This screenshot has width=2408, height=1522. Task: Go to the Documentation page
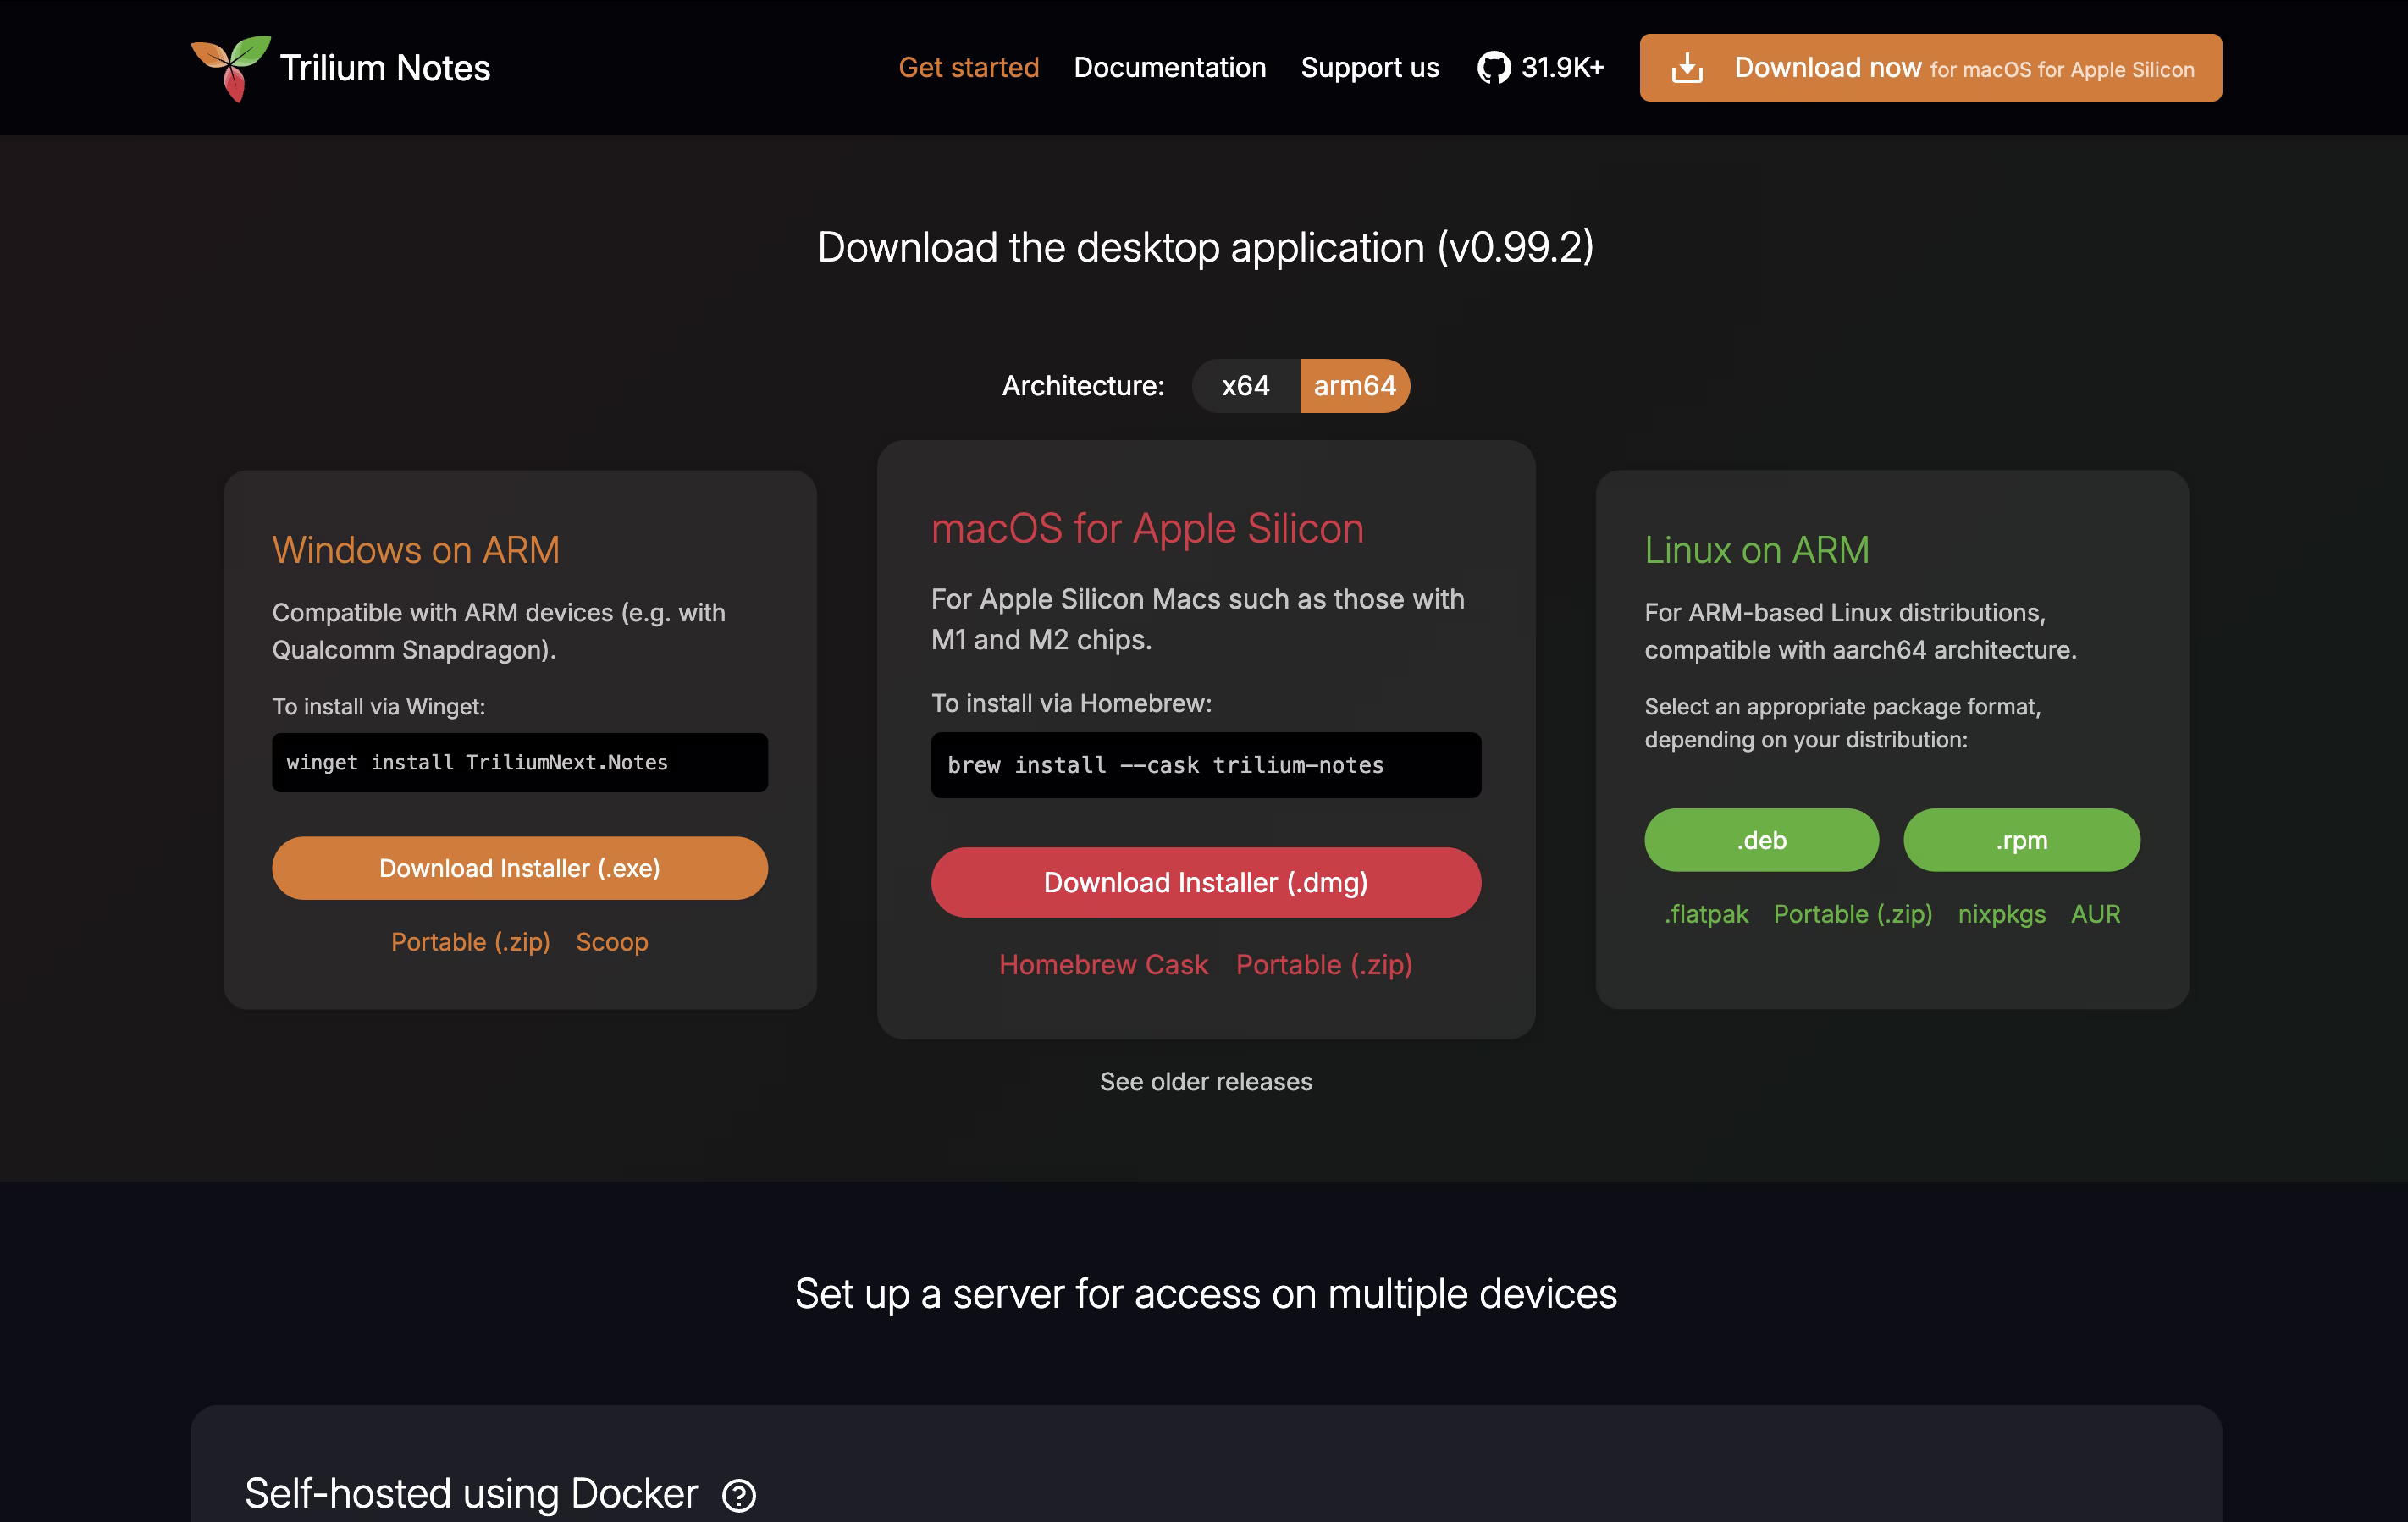[1169, 68]
